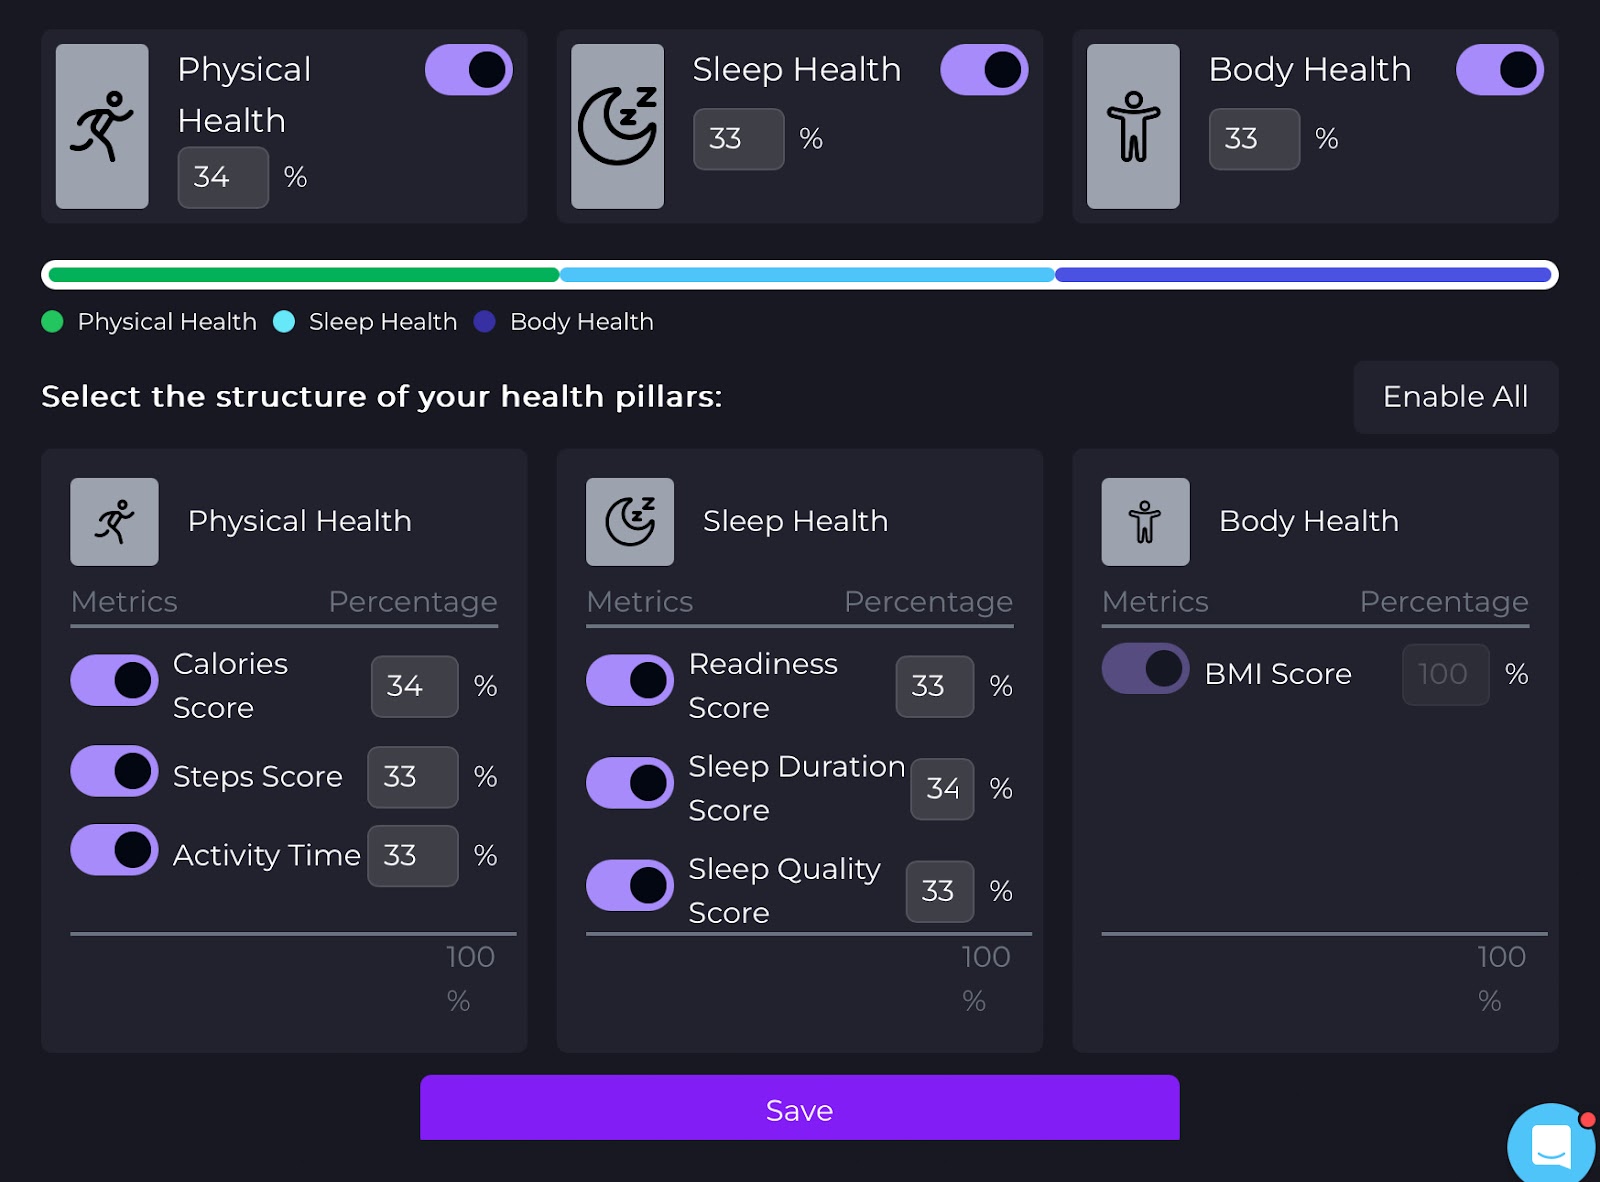Open the chat support bubble icon
Screen dimensions: 1600x1182
pos(1550,1145)
